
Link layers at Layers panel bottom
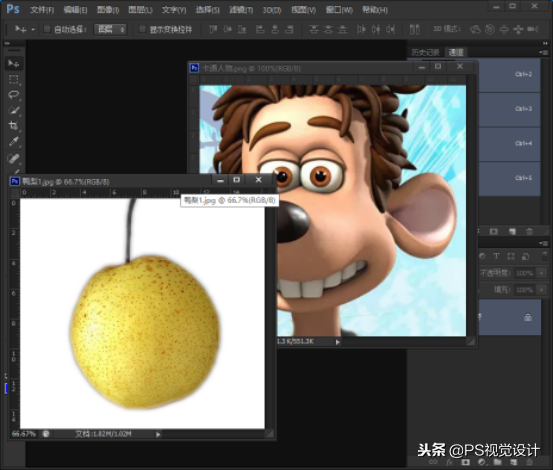pos(433,462)
